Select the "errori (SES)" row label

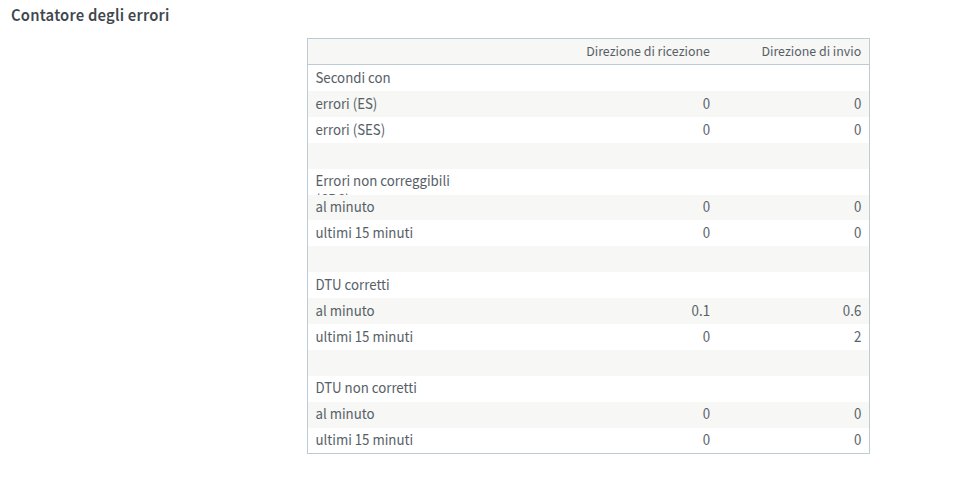tap(350, 130)
